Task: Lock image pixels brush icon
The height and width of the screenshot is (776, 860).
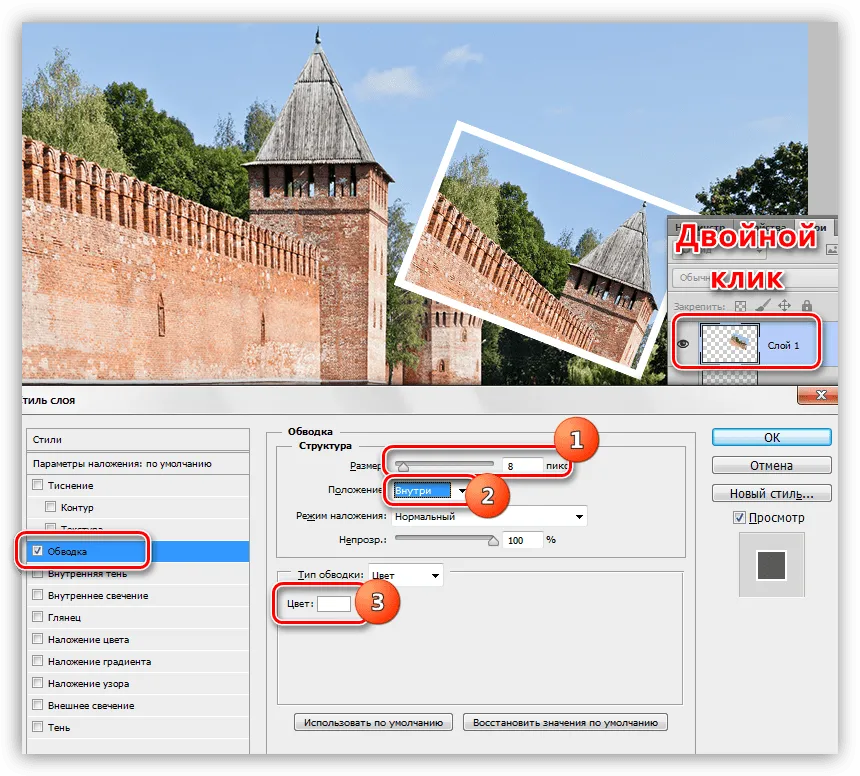Action: pos(763,305)
